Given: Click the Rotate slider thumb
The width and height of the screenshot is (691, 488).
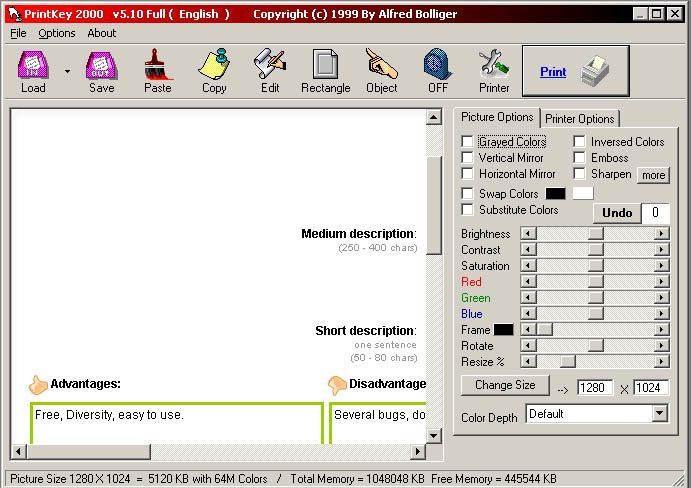Looking at the screenshot, I should [595, 346].
